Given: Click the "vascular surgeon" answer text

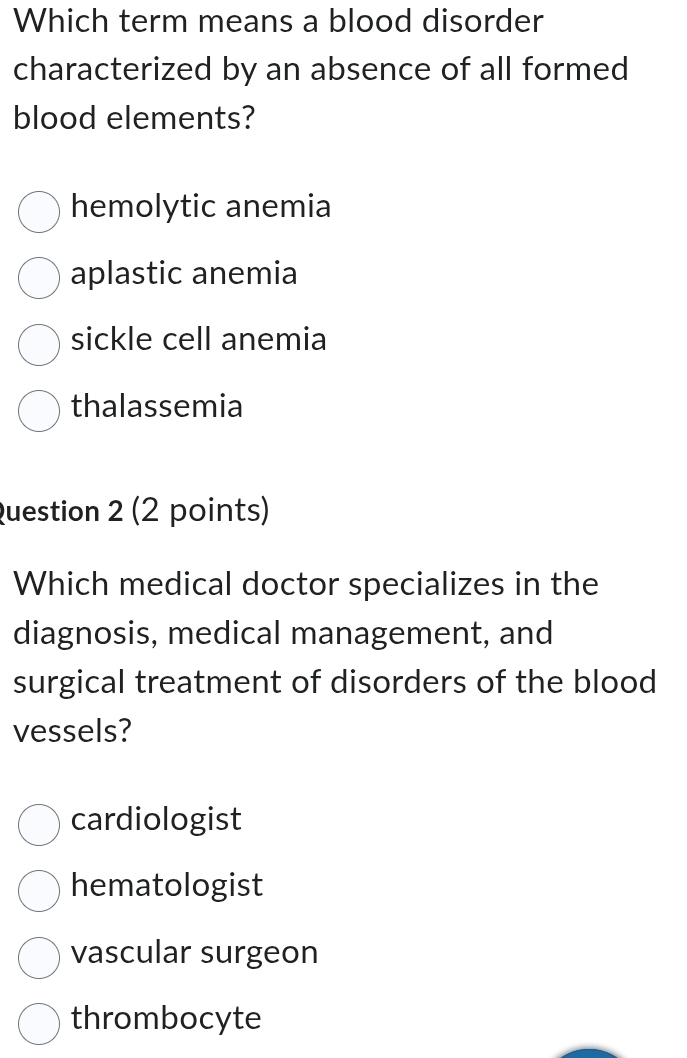Looking at the screenshot, I should (x=194, y=952).
